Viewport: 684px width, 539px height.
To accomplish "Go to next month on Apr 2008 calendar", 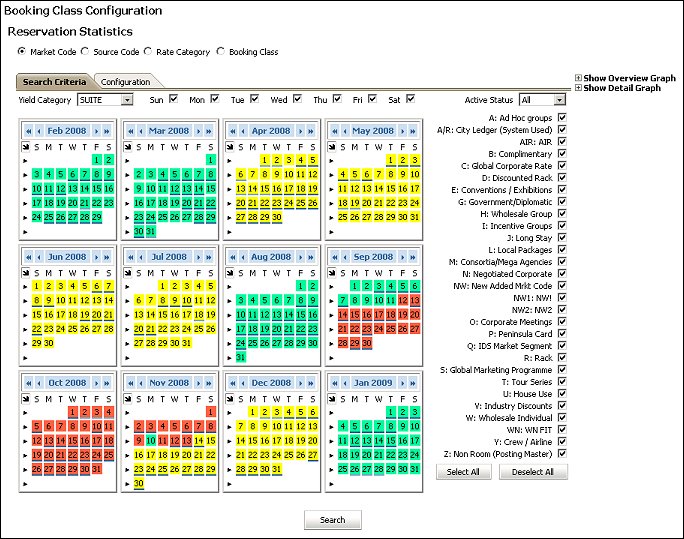I will coord(298,131).
